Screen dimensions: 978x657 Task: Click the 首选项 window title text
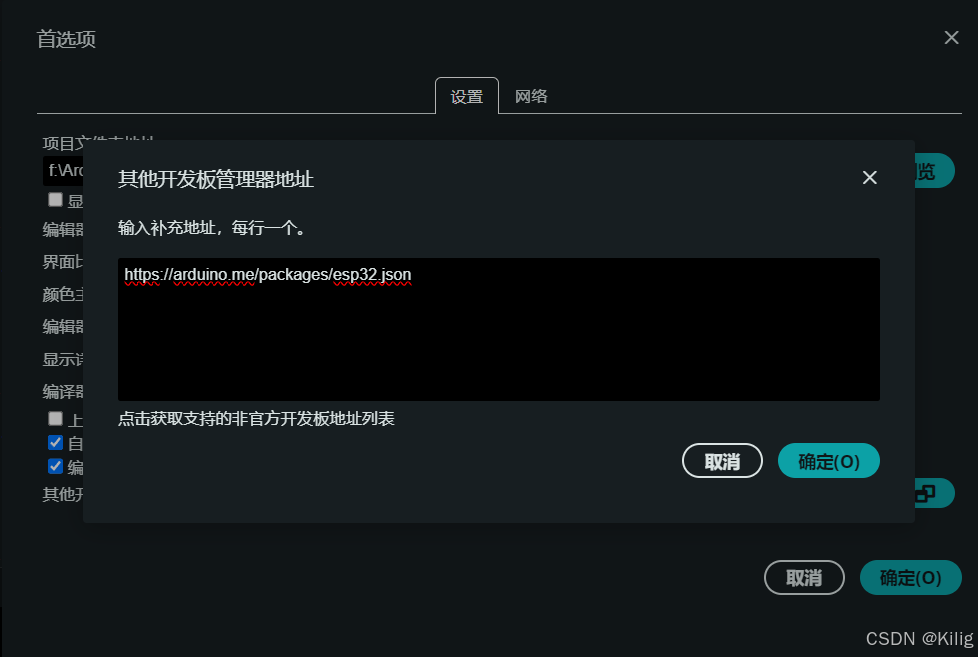click(66, 39)
